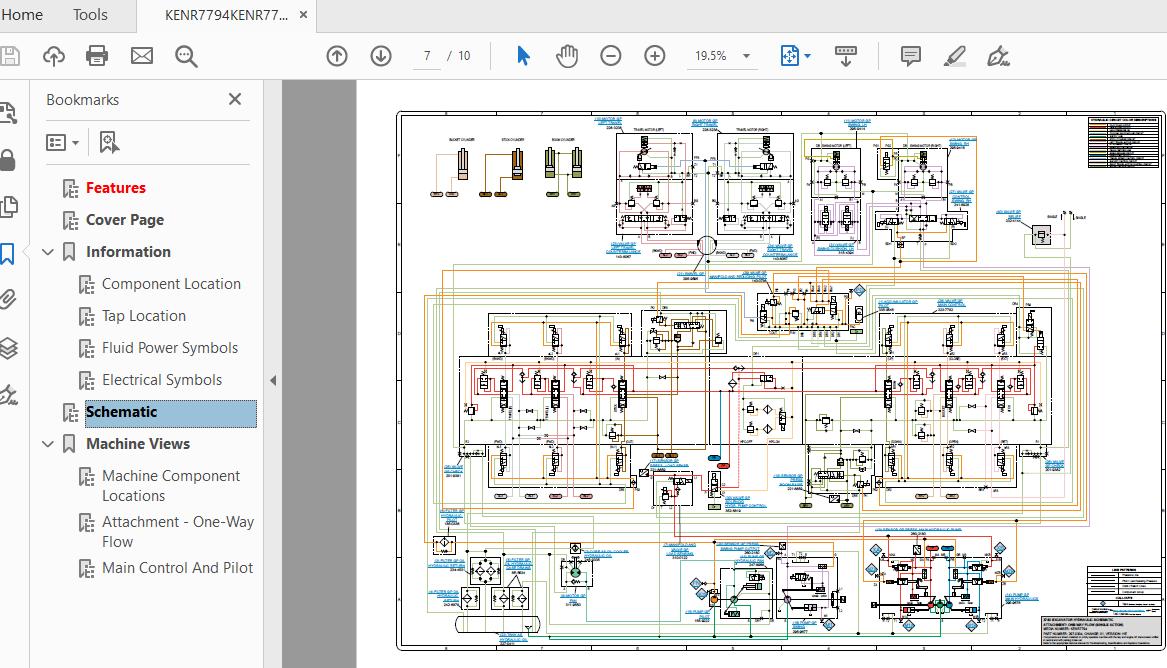Select the Information bookmark
Screen dimensions: 1167x668
[x=128, y=251]
